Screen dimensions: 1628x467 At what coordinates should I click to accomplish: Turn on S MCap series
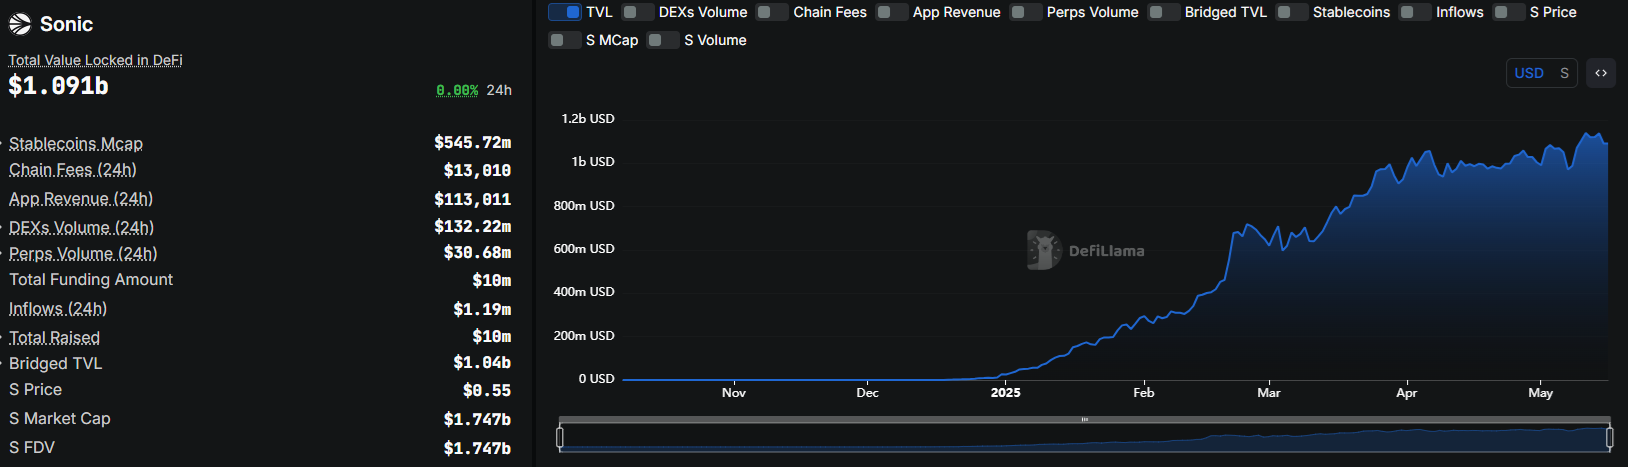click(565, 40)
